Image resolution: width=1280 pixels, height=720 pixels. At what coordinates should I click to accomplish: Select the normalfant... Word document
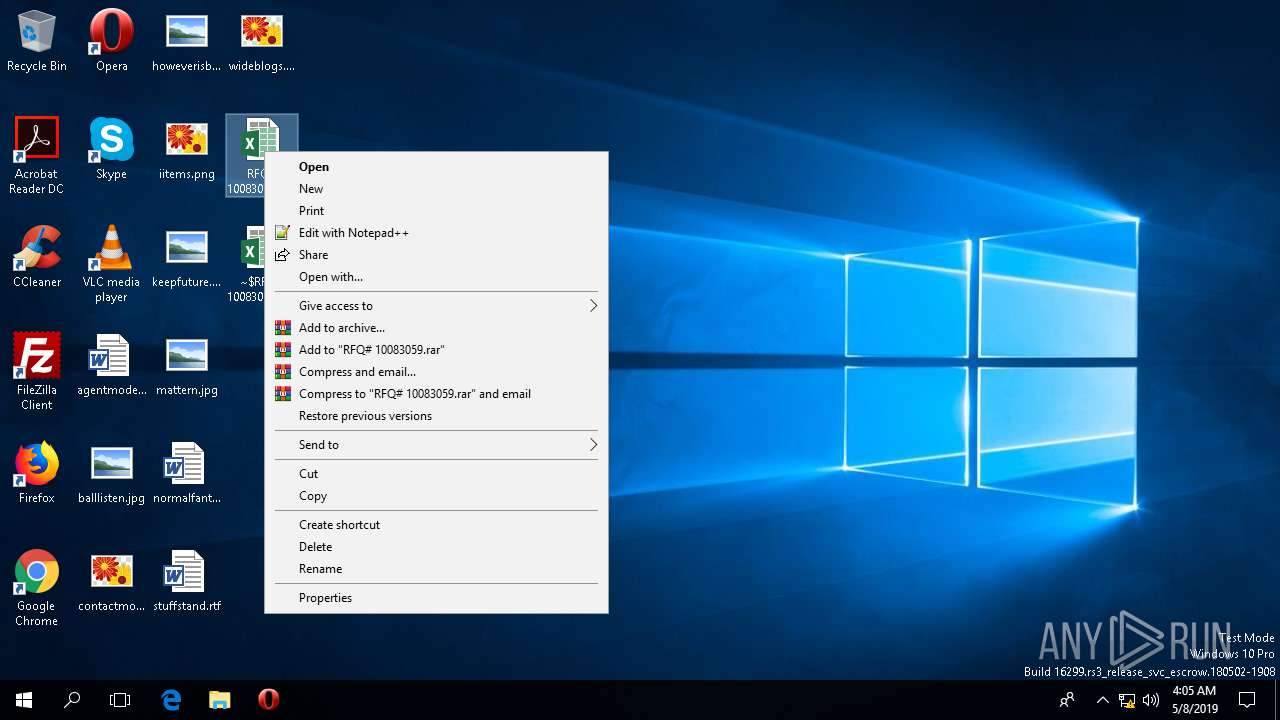[186, 473]
